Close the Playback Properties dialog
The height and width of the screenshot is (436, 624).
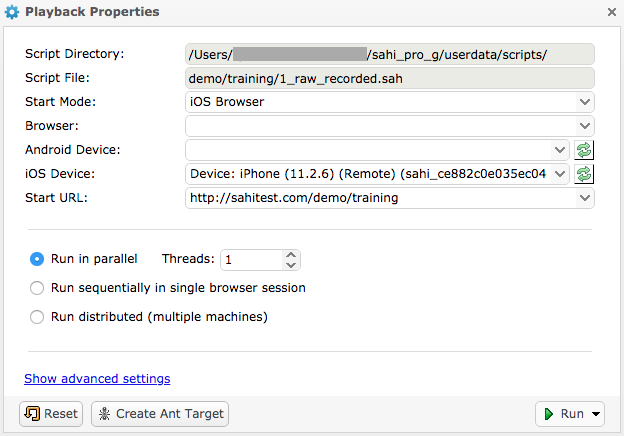click(612, 12)
